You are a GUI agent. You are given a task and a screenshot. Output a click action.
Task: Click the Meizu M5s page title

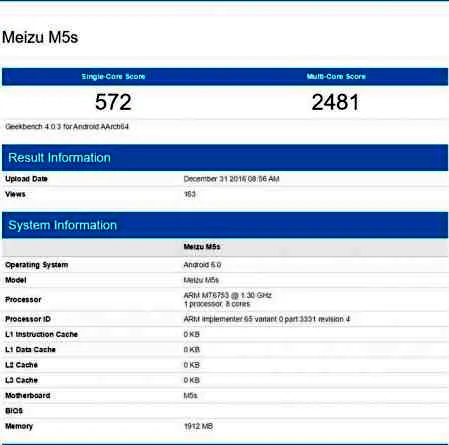coord(40,37)
